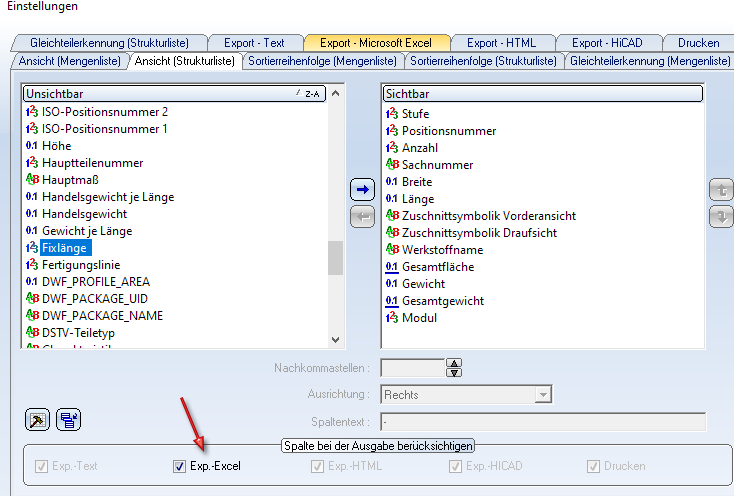Screen dimensions: 734x496
Task: Toggle the Exp.-HICAD checkbox
Action: [x=455, y=466]
